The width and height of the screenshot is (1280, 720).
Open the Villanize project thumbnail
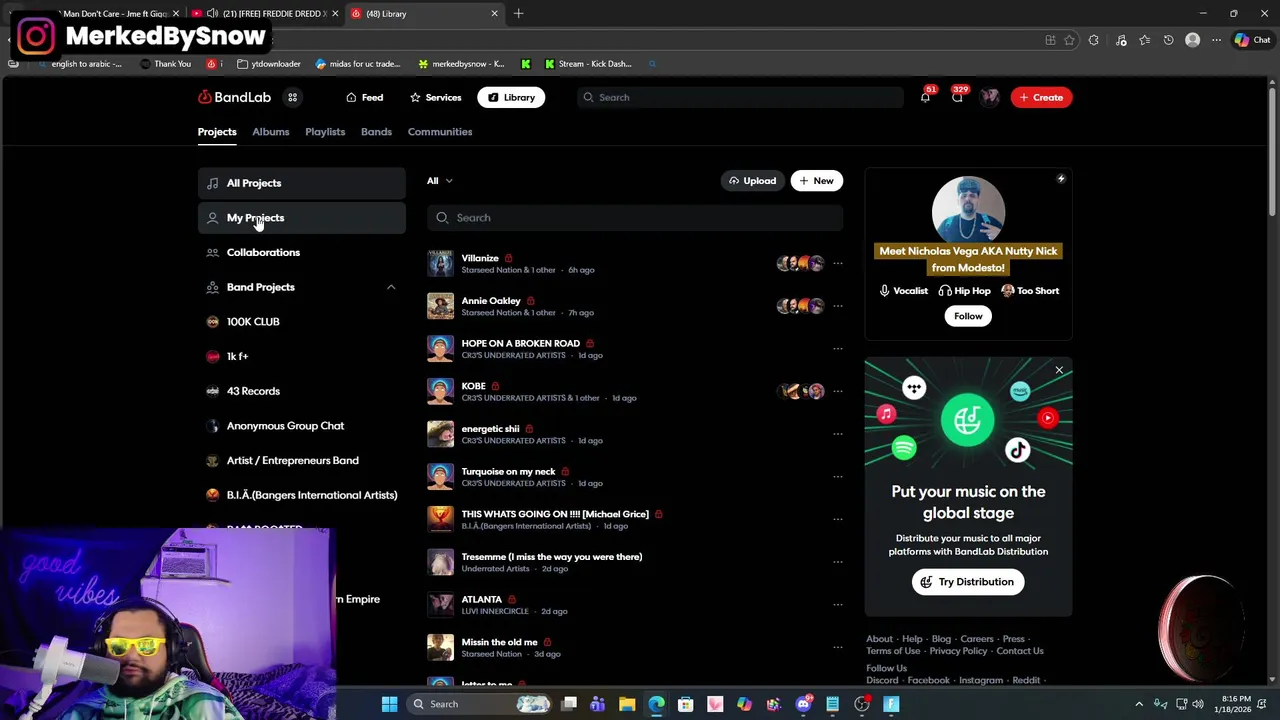pyautogui.click(x=440, y=263)
